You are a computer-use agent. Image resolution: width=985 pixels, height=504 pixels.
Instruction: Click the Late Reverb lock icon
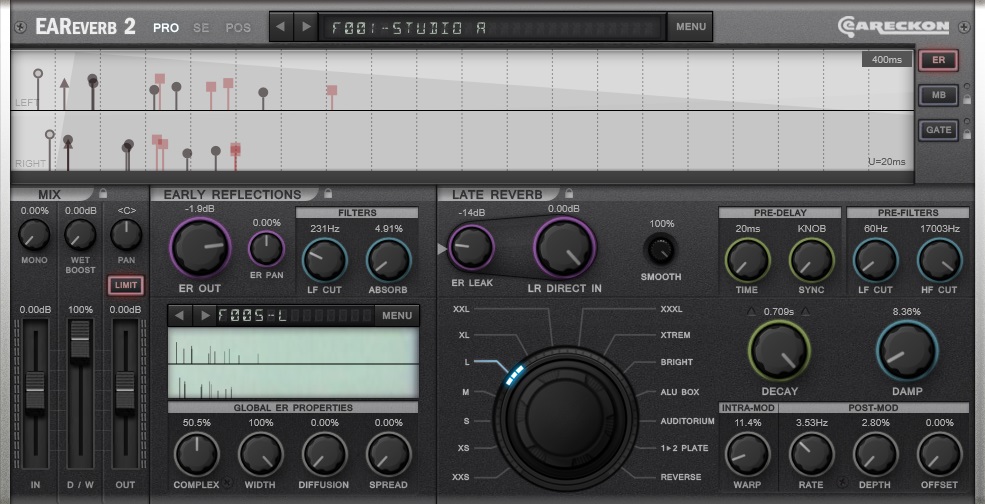pos(569,194)
